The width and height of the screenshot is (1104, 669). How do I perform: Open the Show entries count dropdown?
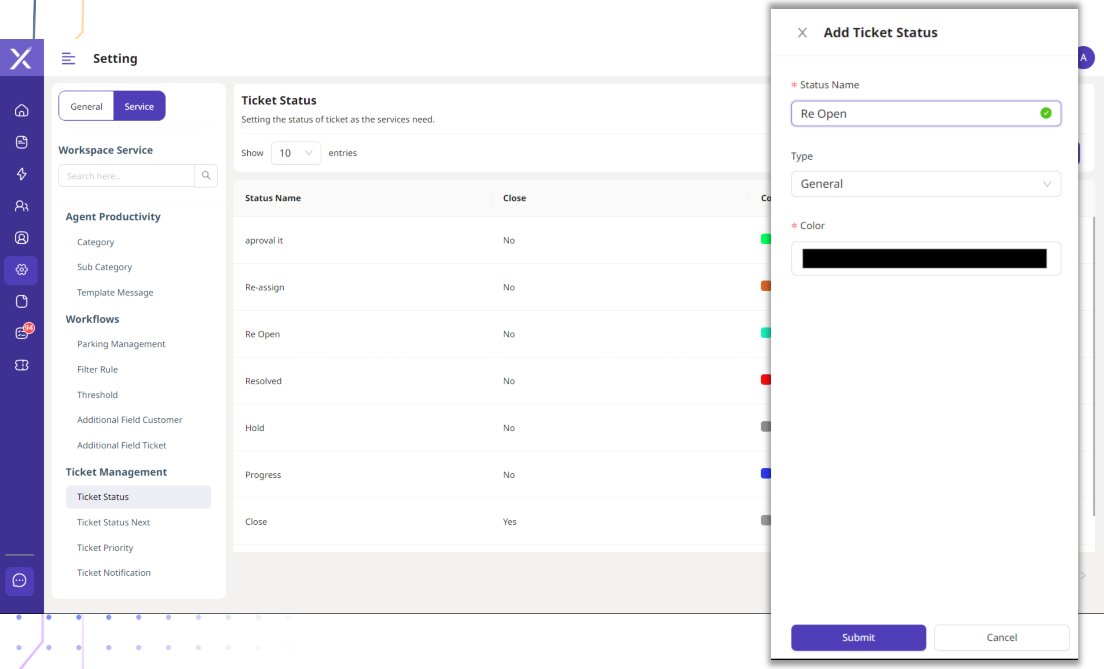[296, 153]
